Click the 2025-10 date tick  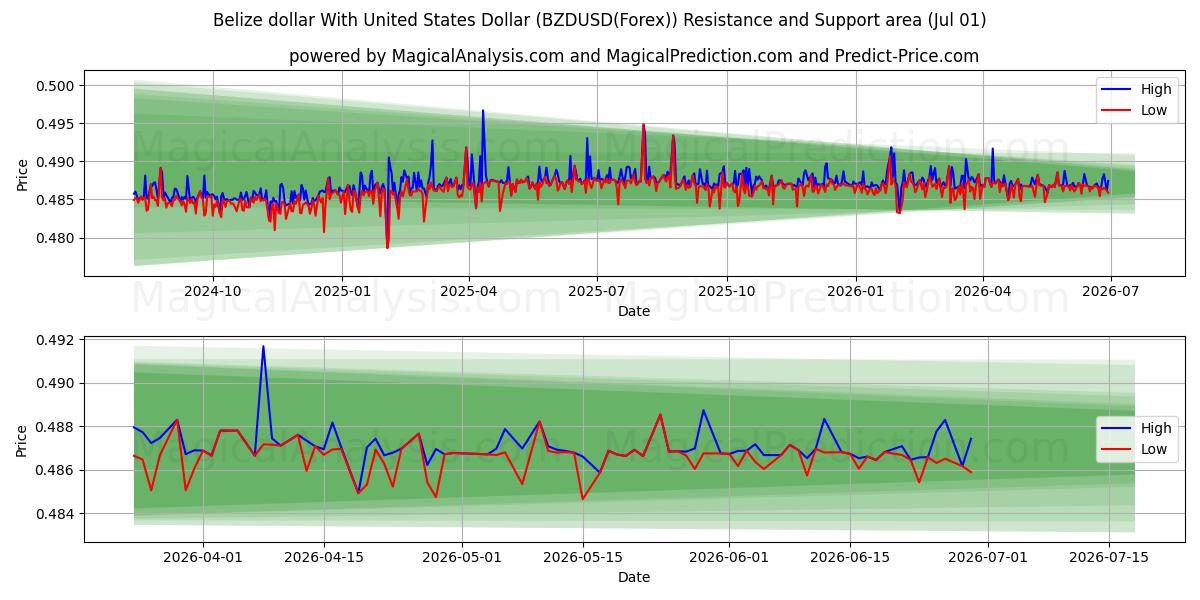[726, 290]
